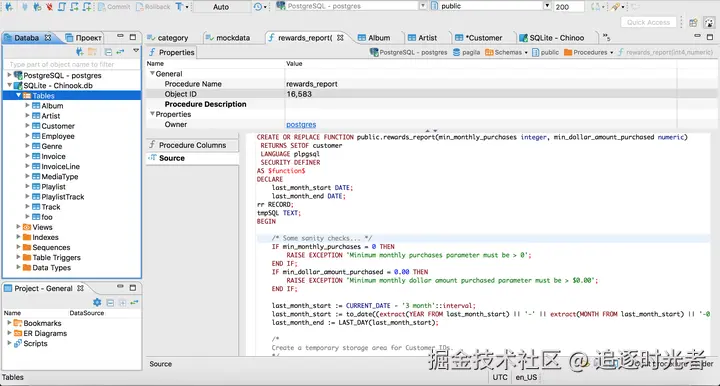This screenshot has height=386, width=720.
Task: Open the mockdata editor tab
Action: (228, 38)
